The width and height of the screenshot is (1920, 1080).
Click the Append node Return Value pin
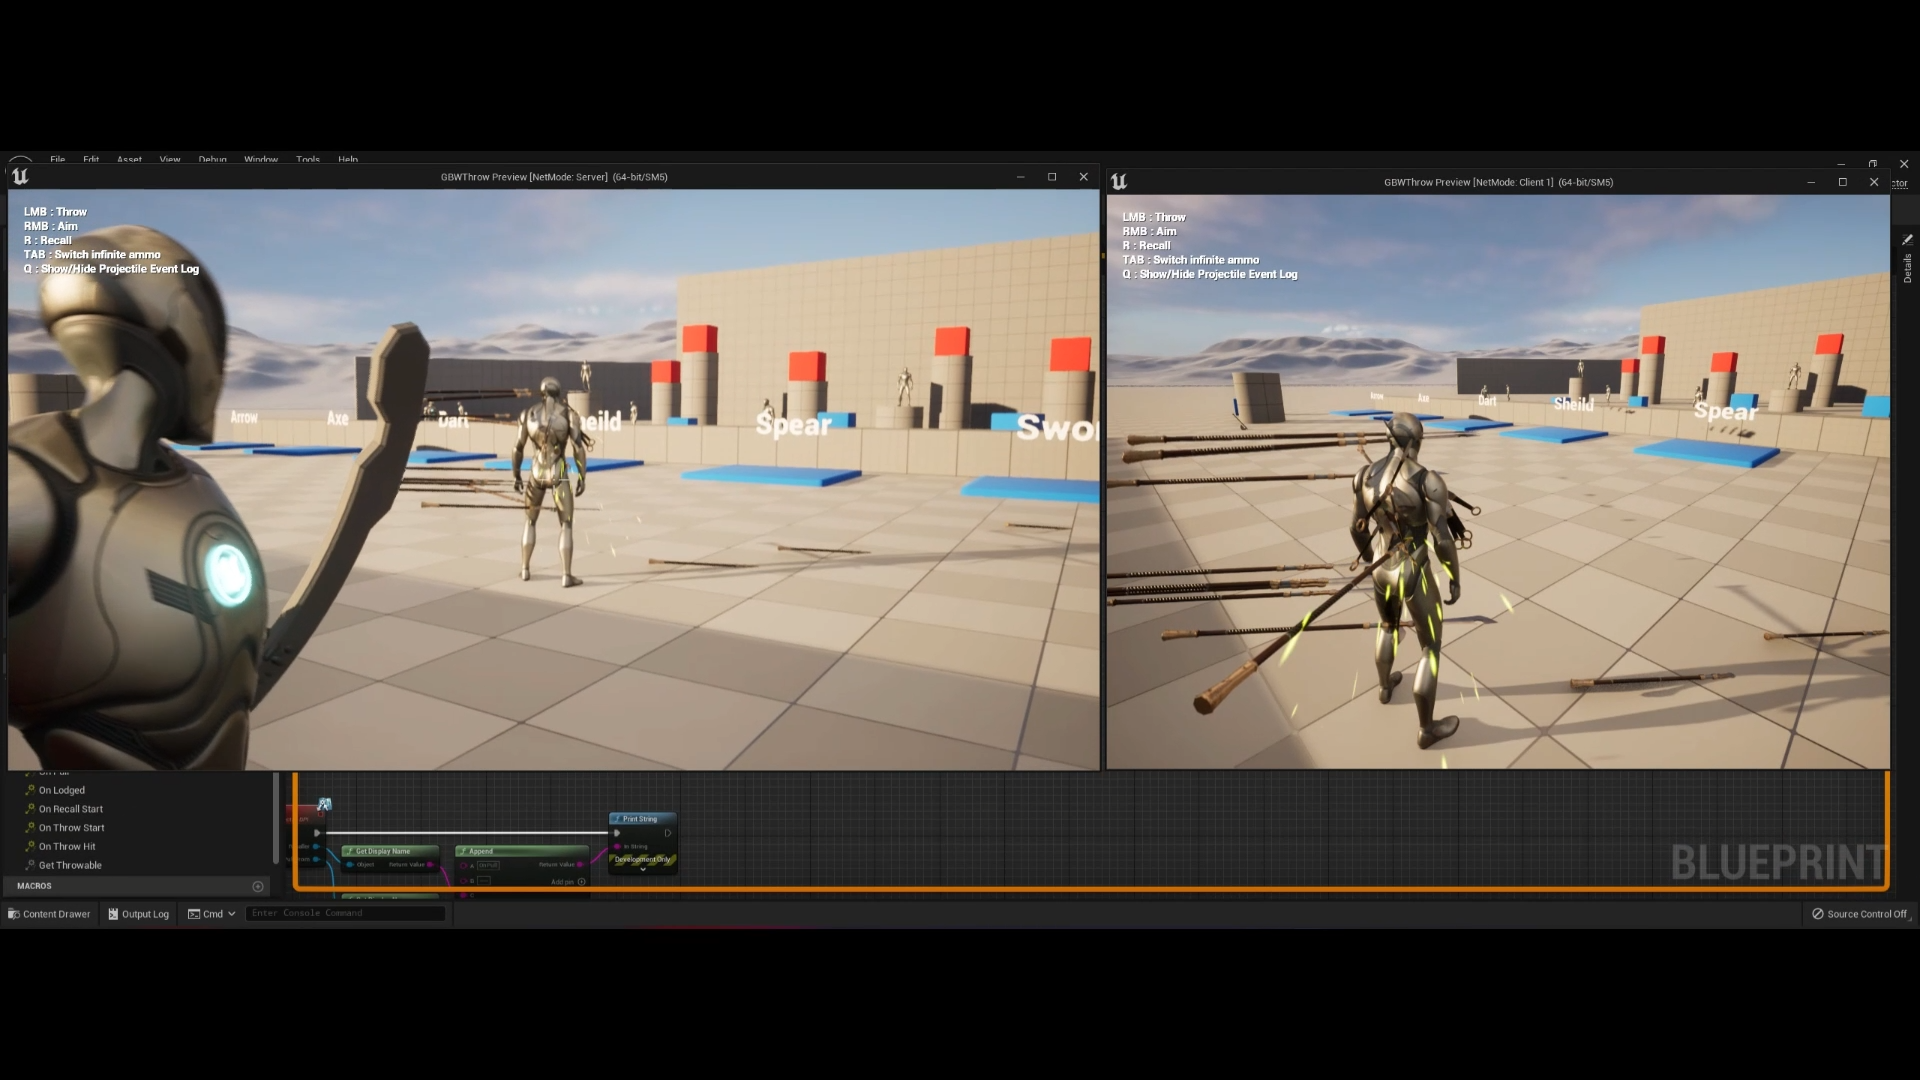580,865
